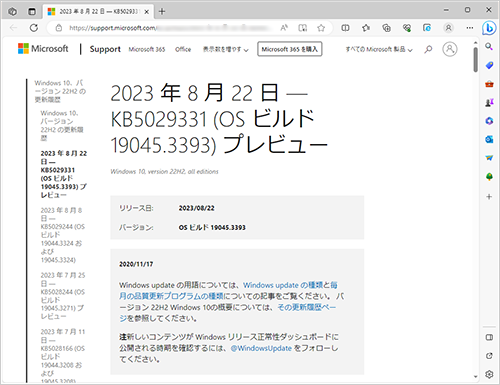
Task: Open Collections toolbar icon
Action: pyautogui.click(x=387, y=28)
